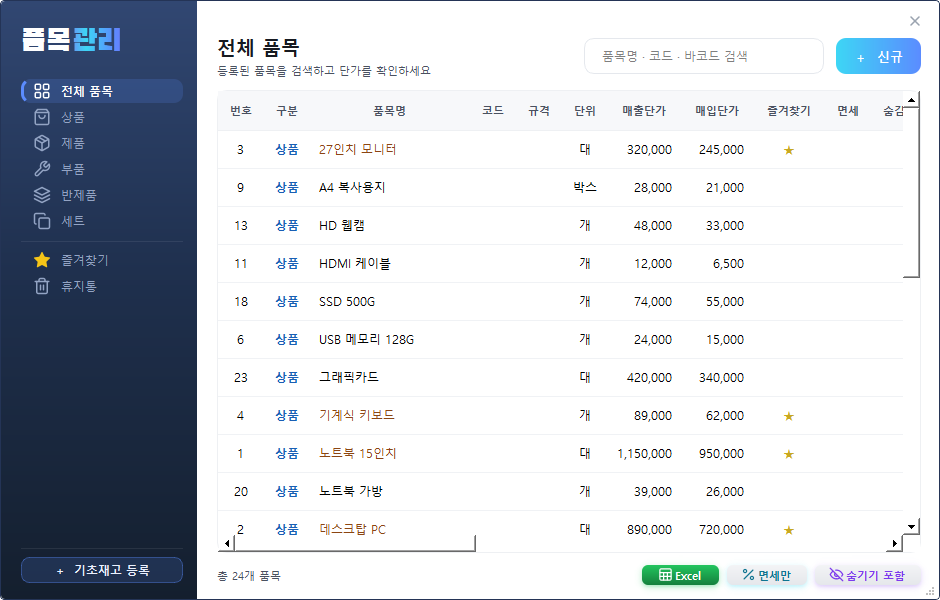Select the USB 메모리 128G item name
This screenshot has height=600, width=940.
pos(366,340)
